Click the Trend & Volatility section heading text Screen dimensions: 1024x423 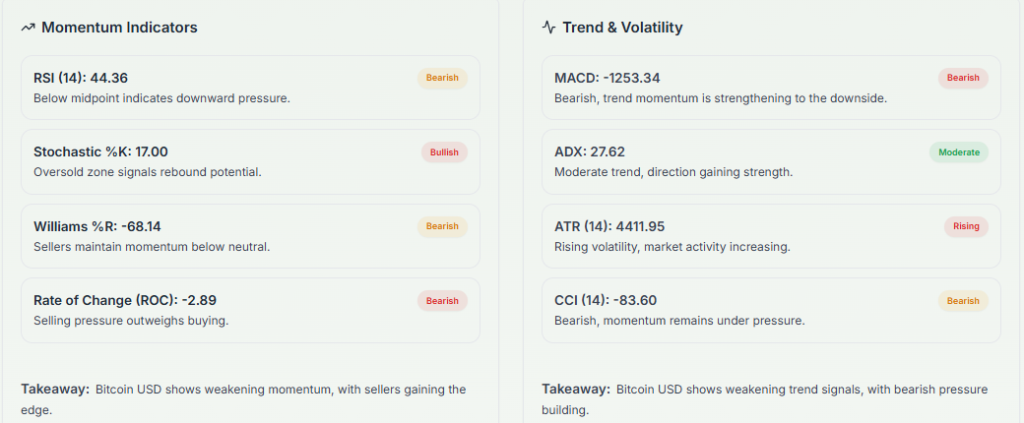click(623, 28)
